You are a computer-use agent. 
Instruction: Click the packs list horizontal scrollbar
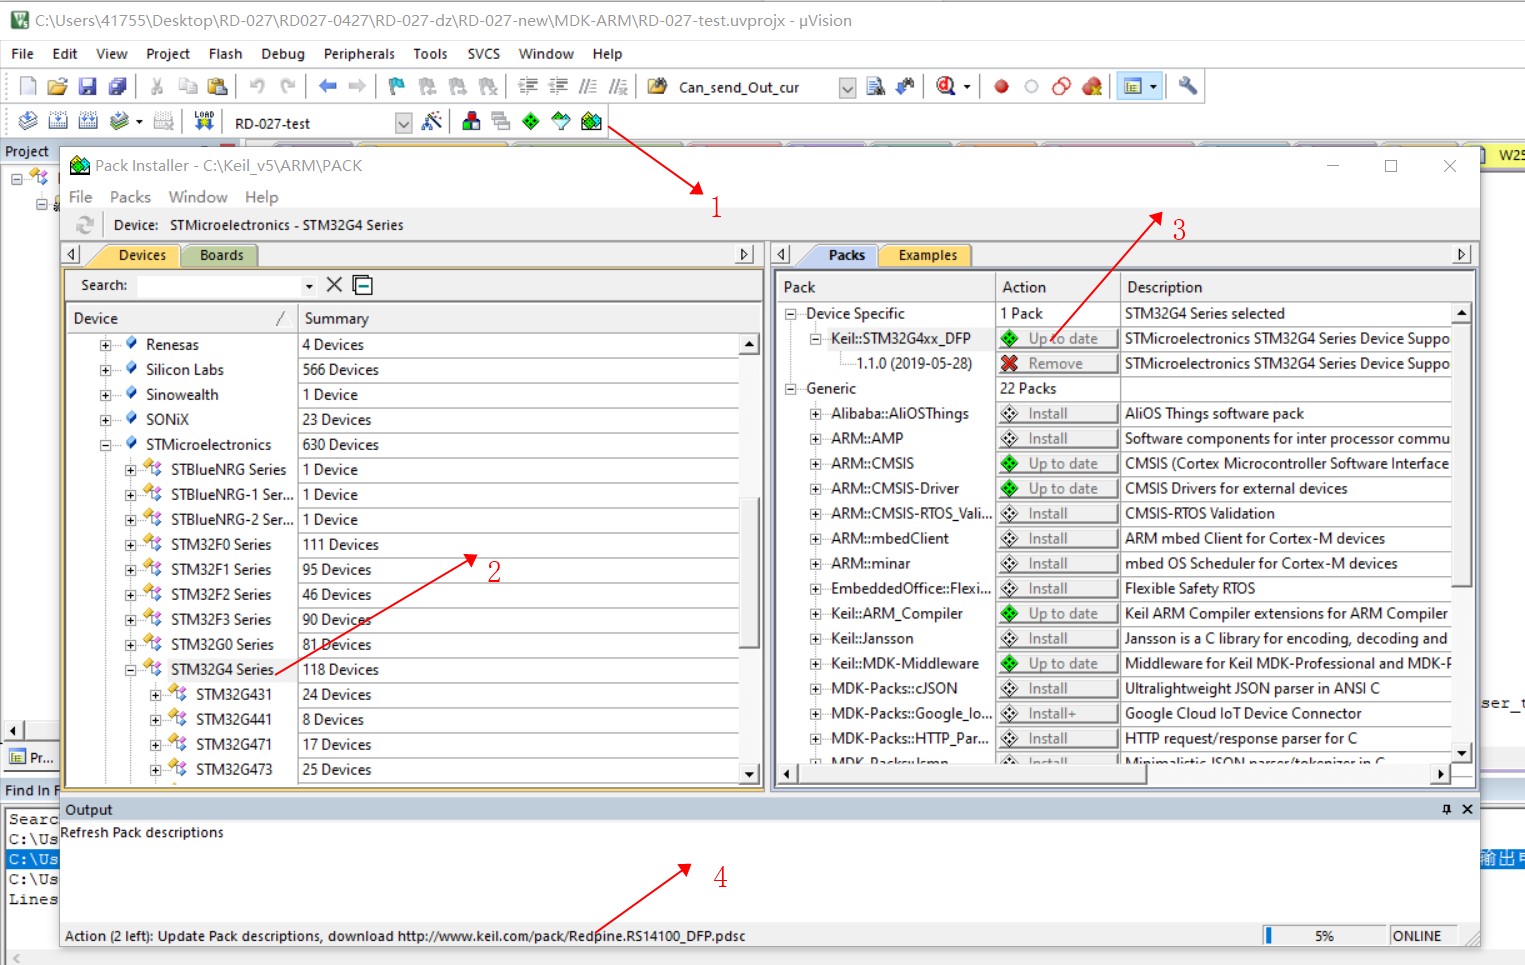tap(1112, 773)
